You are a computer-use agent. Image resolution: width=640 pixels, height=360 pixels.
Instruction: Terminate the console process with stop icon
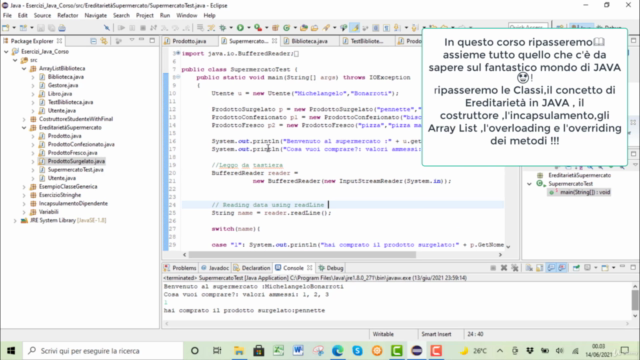point(493,268)
